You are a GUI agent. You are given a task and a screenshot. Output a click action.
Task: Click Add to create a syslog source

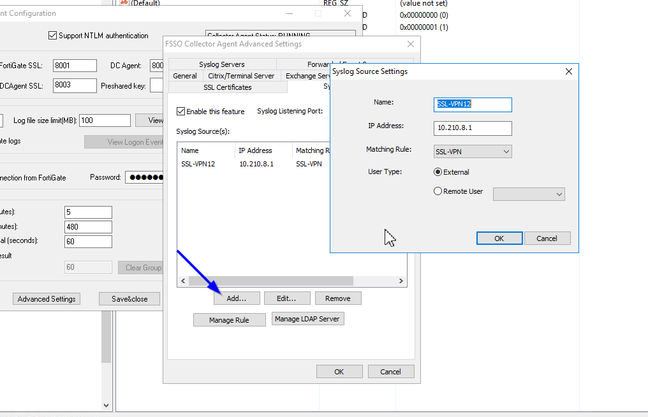[236, 298]
